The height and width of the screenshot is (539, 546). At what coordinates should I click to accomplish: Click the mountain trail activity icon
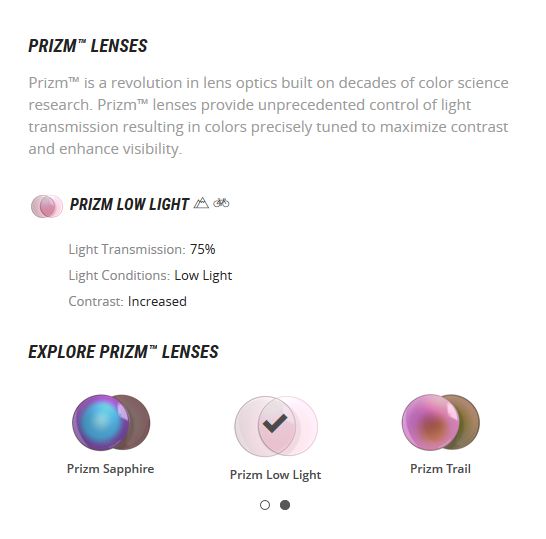tap(201, 203)
